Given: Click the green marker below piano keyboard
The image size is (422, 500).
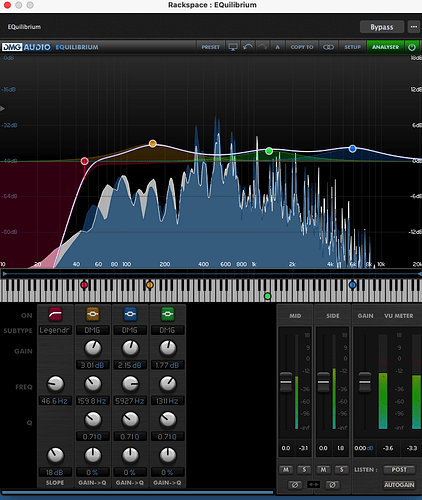Looking at the screenshot, I should click(267, 296).
